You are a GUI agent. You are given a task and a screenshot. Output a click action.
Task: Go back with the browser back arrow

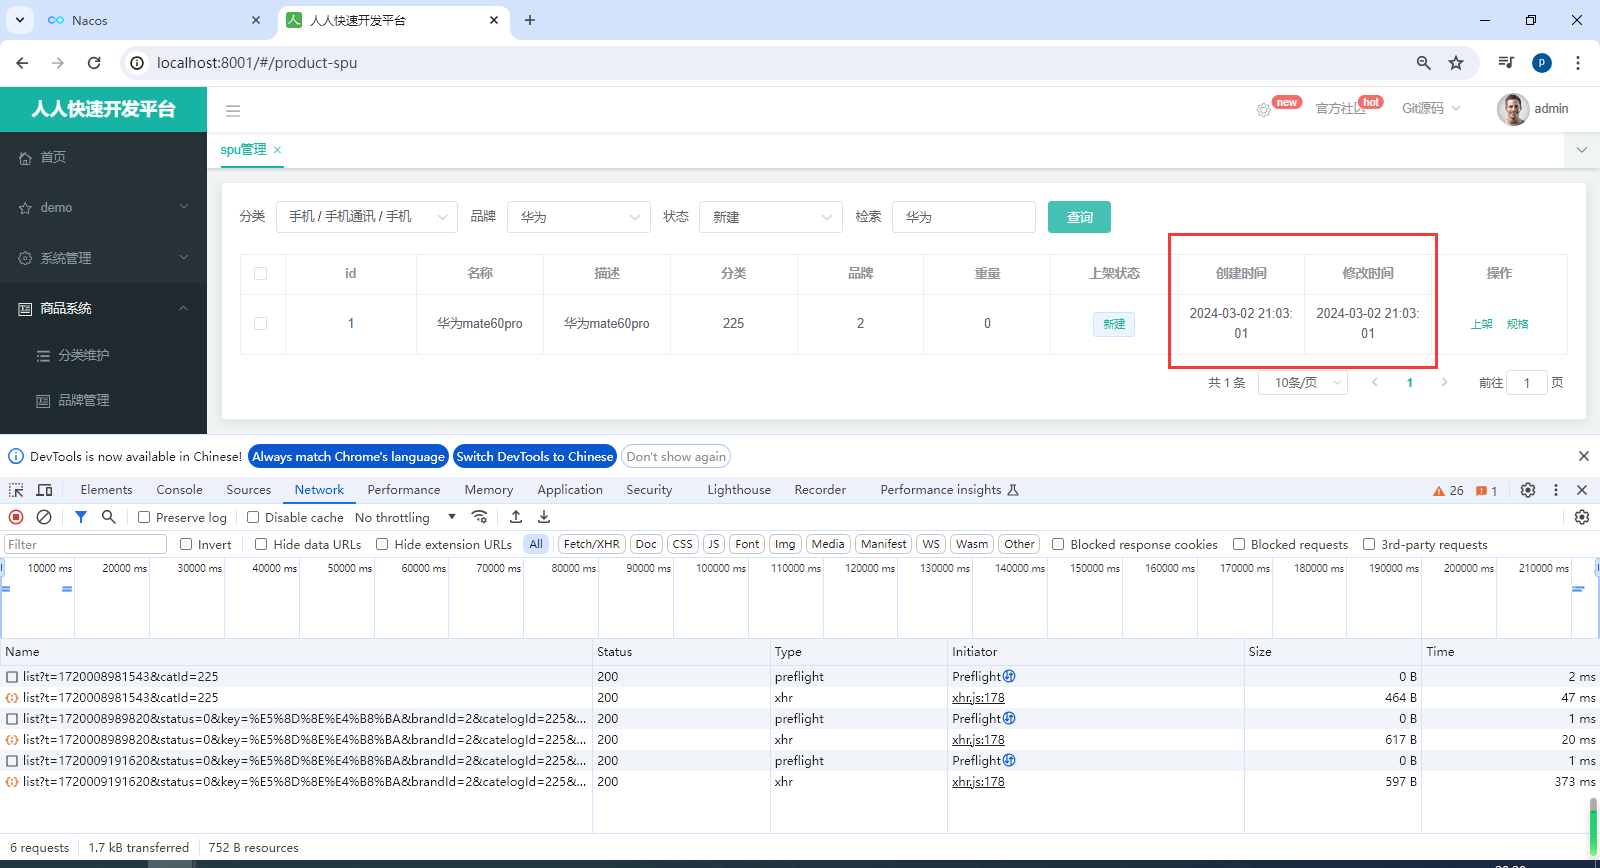tap(22, 63)
